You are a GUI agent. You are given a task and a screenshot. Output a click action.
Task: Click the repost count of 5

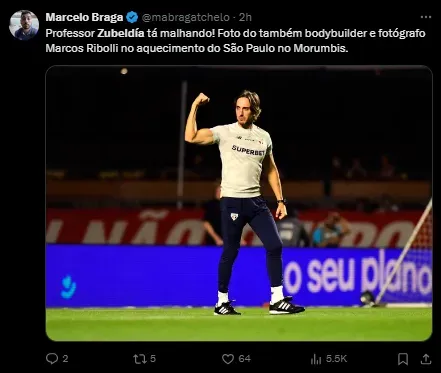point(153,359)
